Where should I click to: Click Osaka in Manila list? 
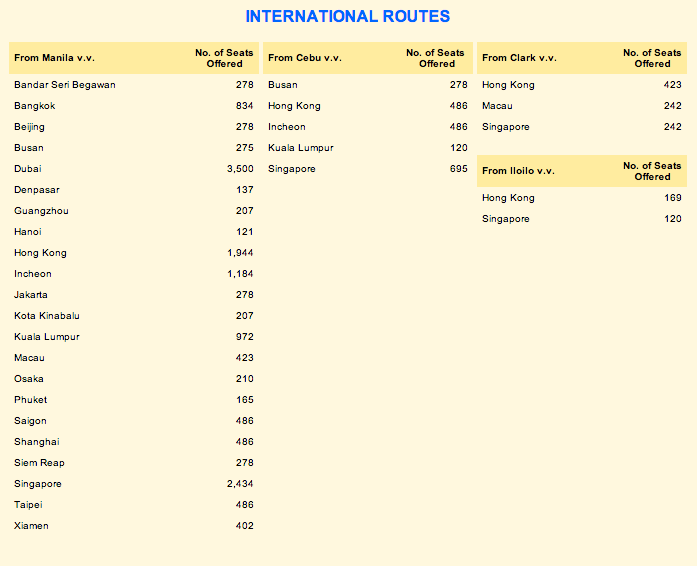(x=29, y=379)
